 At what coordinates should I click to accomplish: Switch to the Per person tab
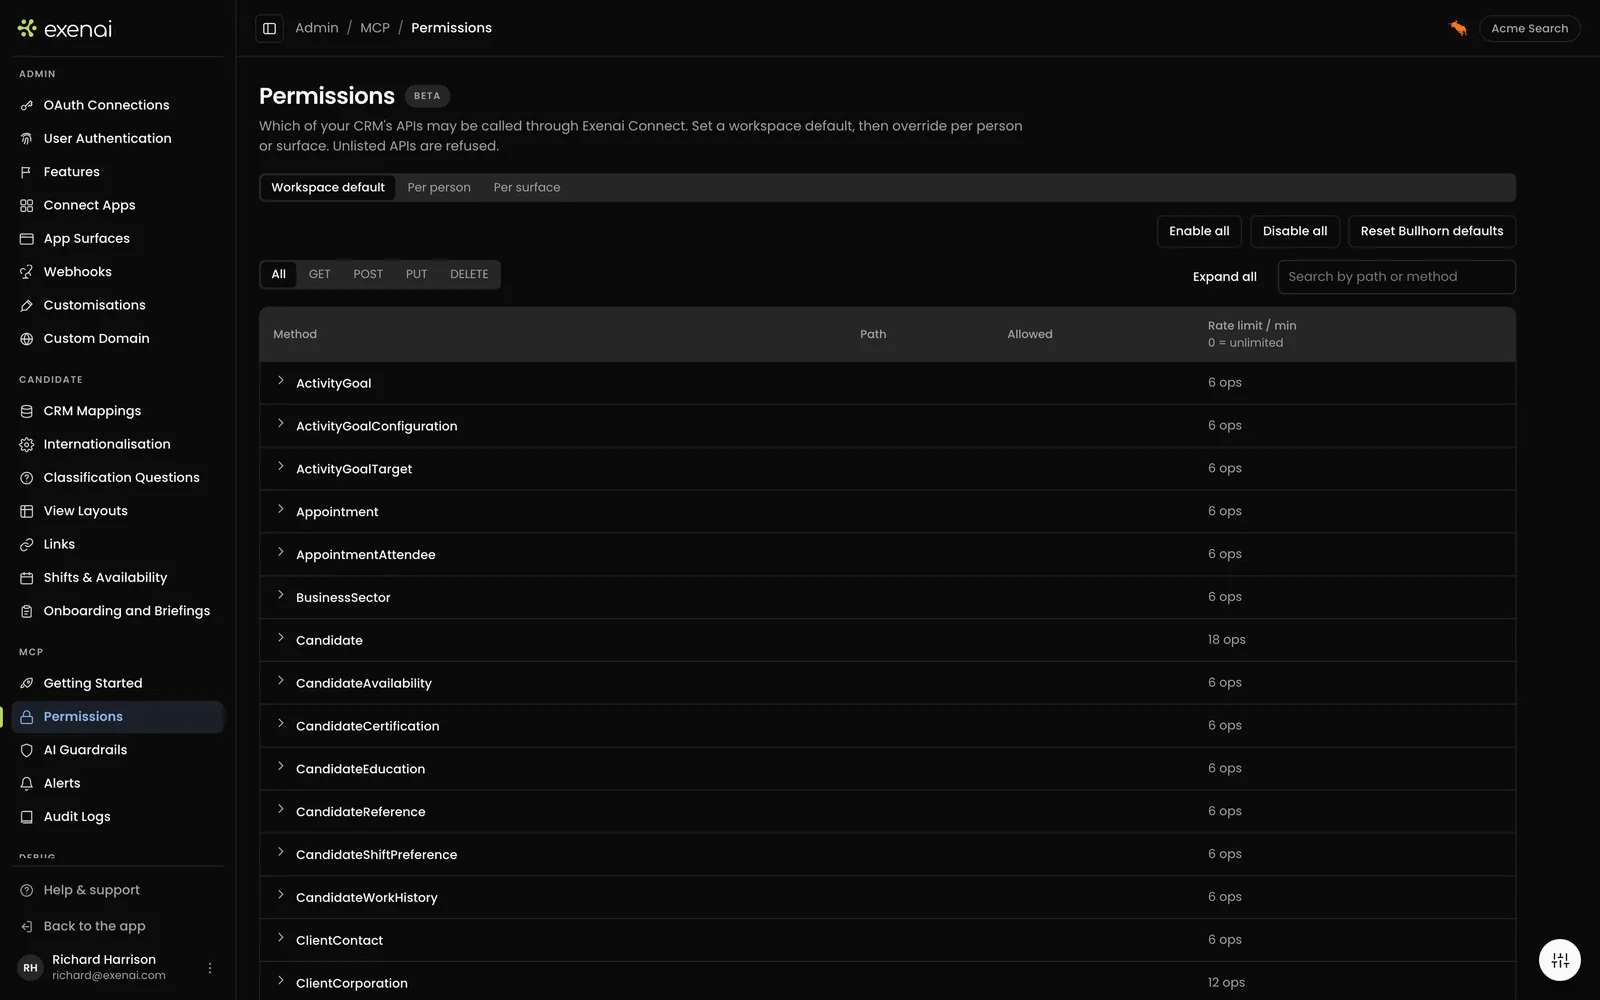tap(439, 188)
